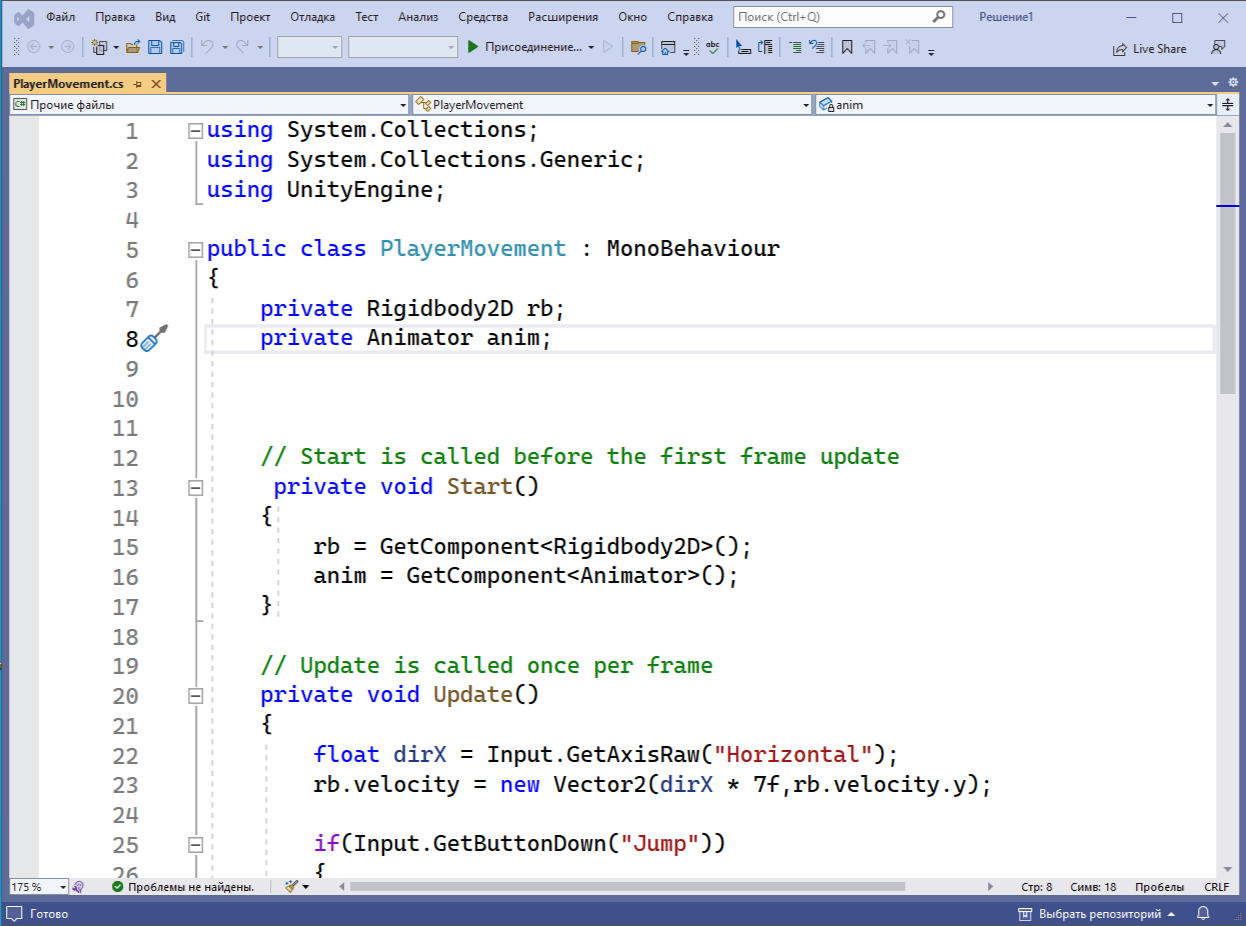Click the screwdriver quick actions icon on line 8
The width and height of the screenshot is (1246, 926).
coord(154,338)
